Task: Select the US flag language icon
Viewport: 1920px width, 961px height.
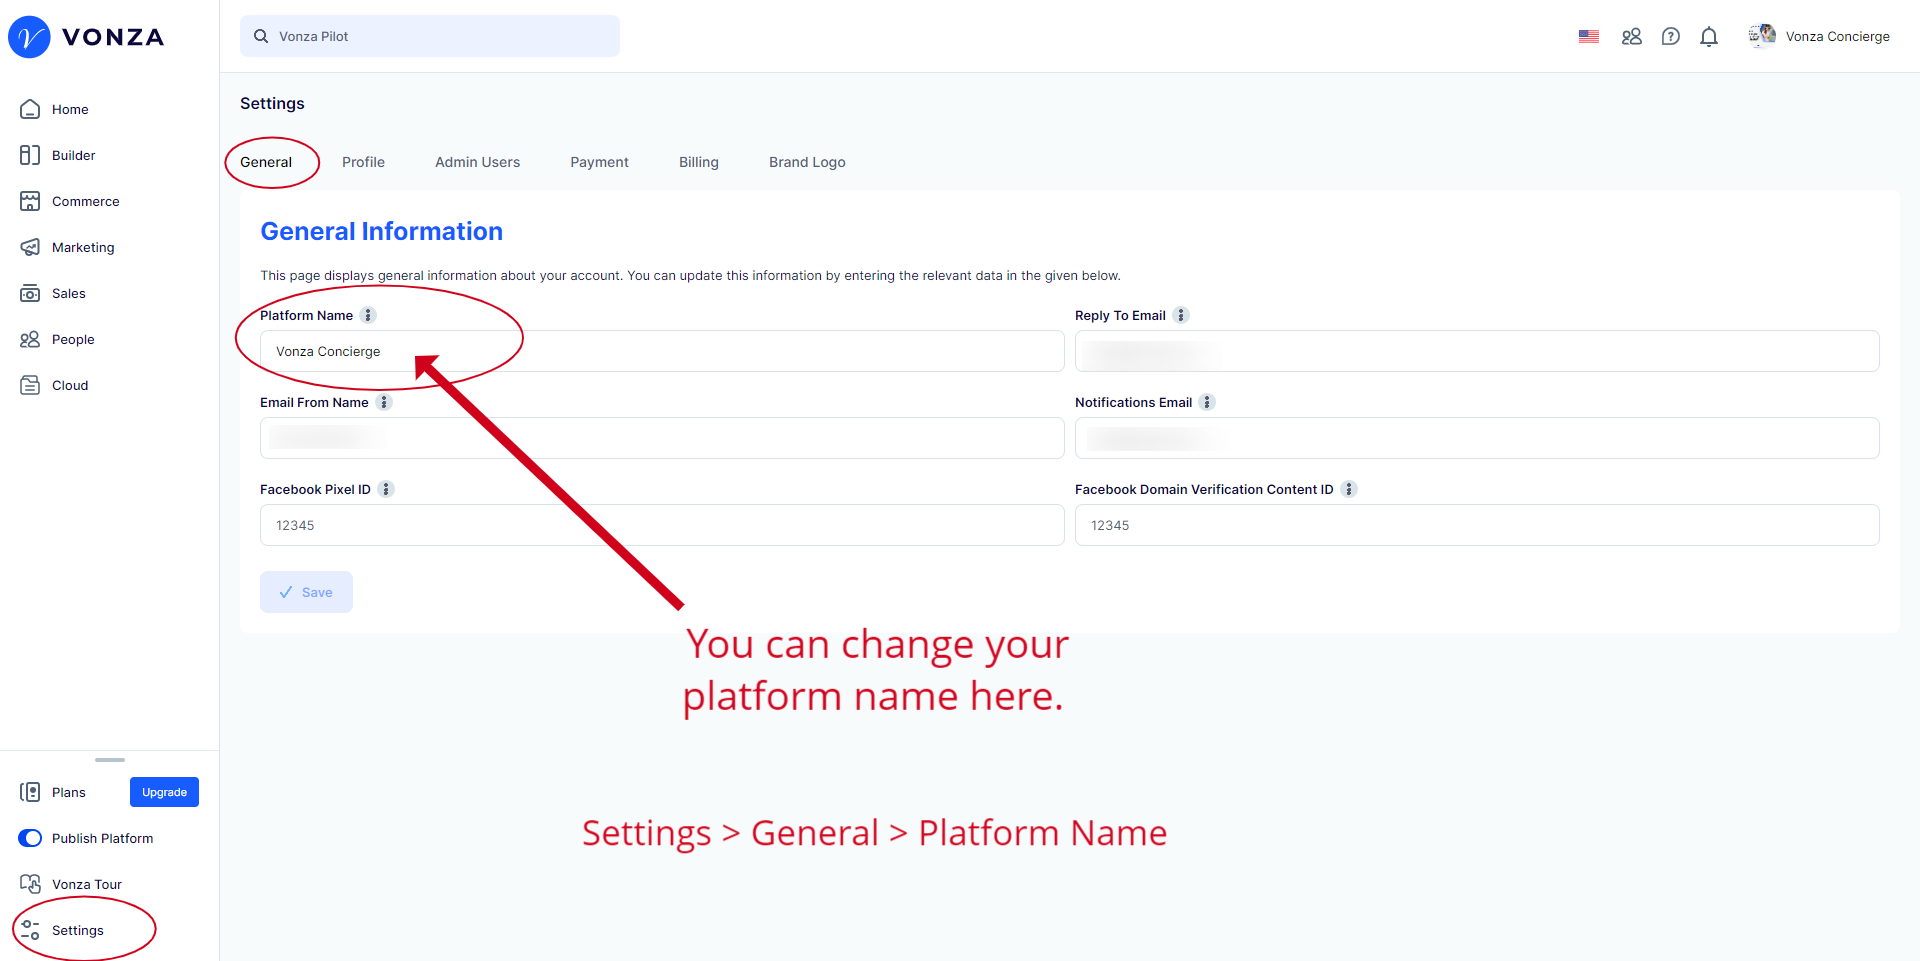Action: pyautogui.click(x=1589, y=36)
